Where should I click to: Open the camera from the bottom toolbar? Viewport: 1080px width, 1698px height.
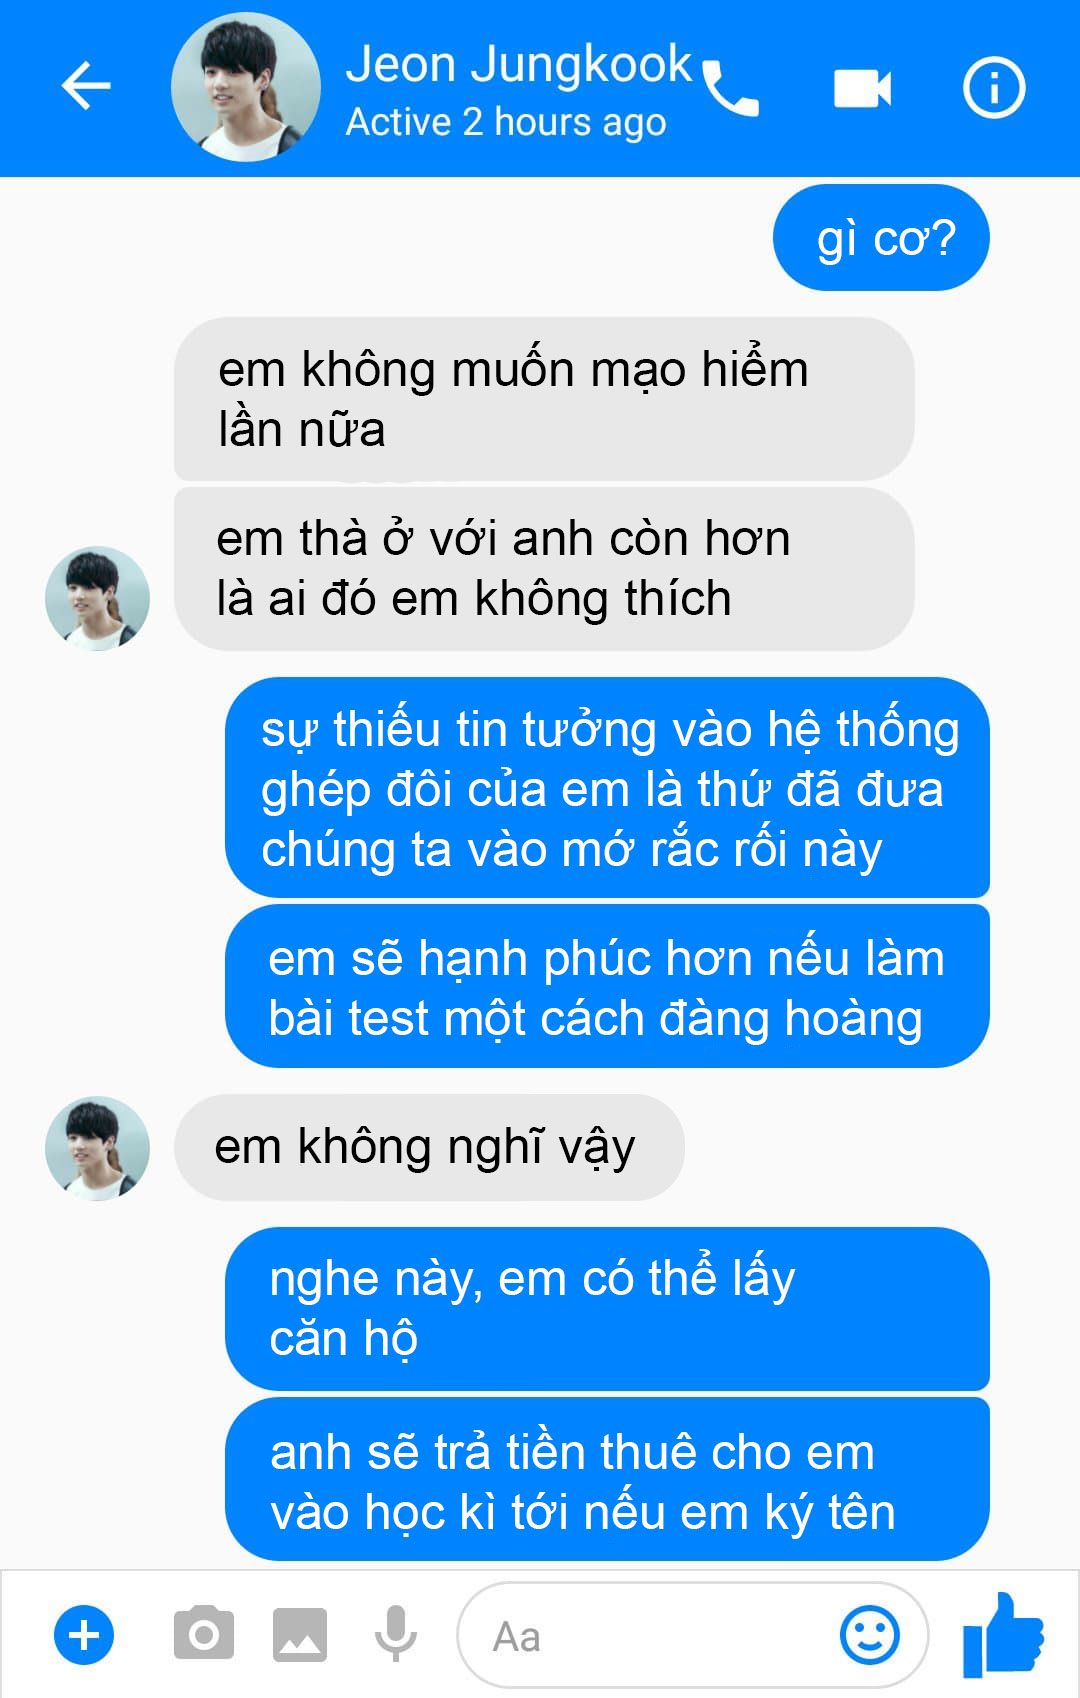pos(204,1634)
